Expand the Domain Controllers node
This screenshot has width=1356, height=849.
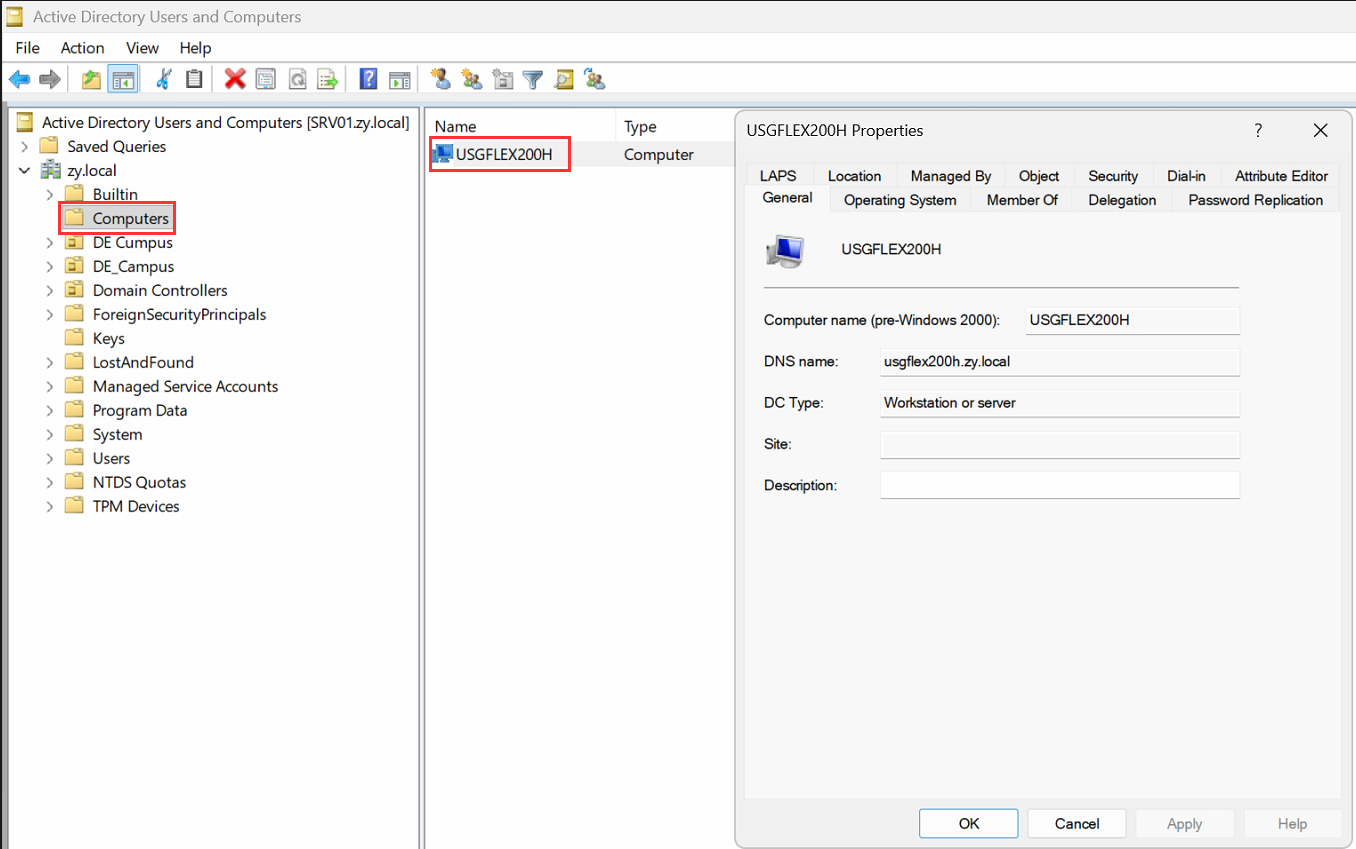click(x=50, y=291)
